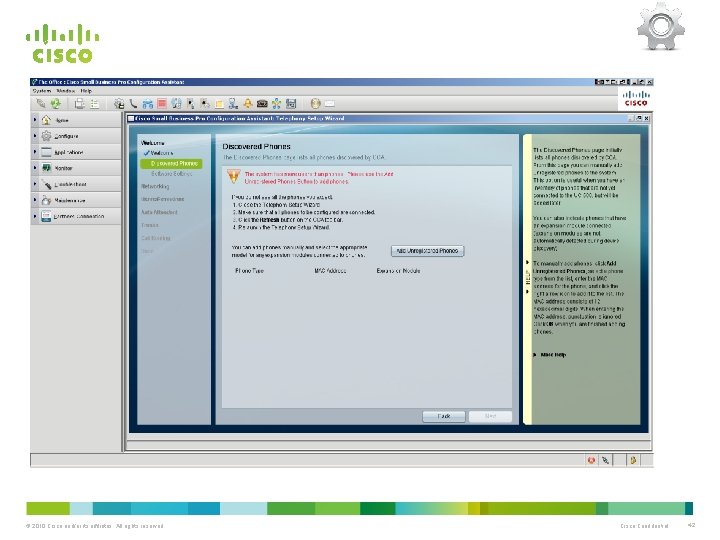The image size is (720, 540).
Task: Click the orange bell toolbar icon
Action: click(248, 104)
